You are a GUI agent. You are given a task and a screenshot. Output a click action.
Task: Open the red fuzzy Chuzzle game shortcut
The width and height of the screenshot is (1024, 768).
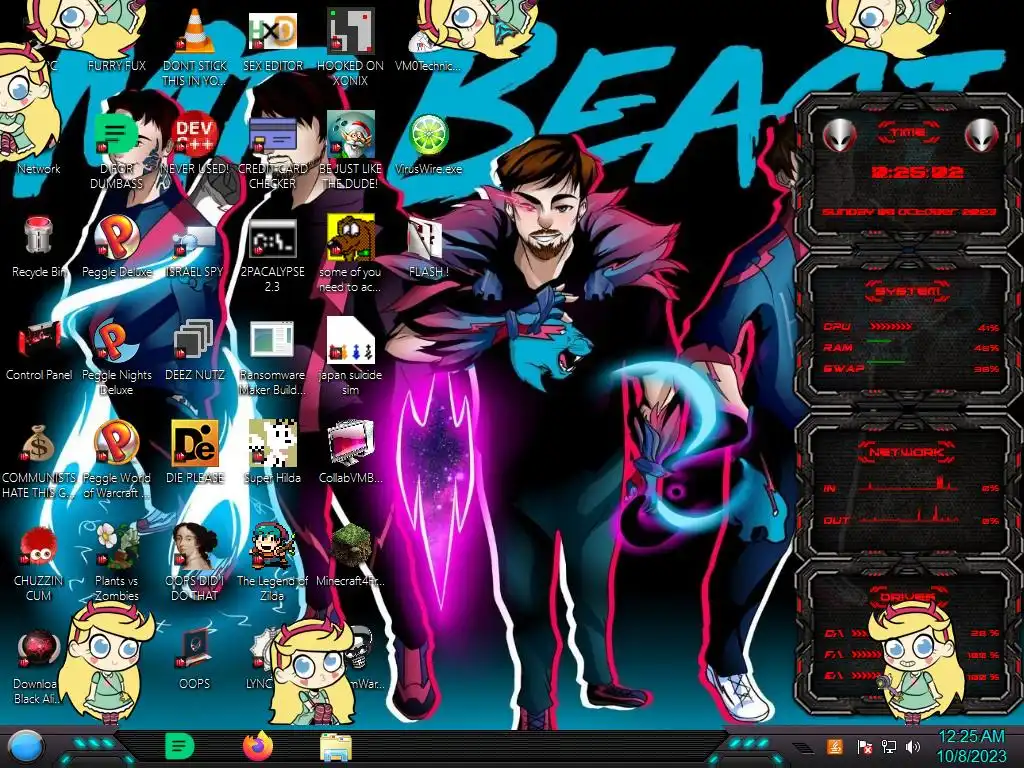[39, 547]
